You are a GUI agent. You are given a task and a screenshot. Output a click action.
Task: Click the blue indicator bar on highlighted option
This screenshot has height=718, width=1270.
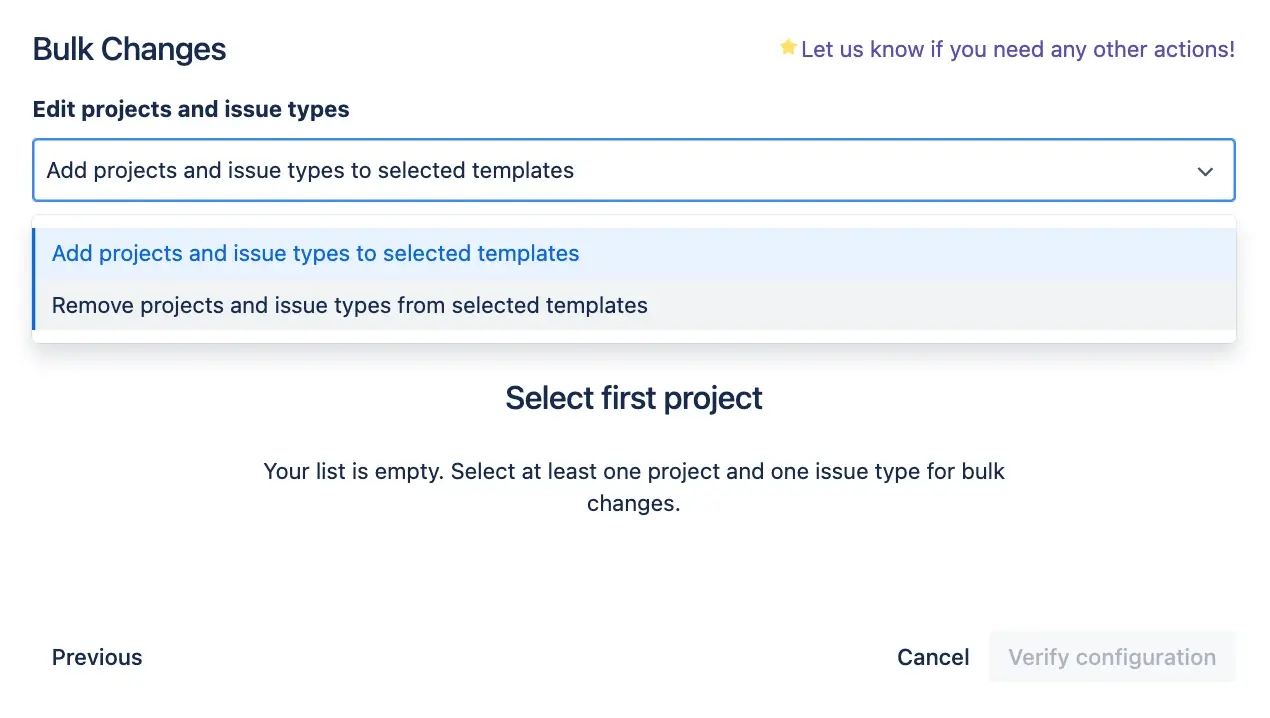point(34,254)
